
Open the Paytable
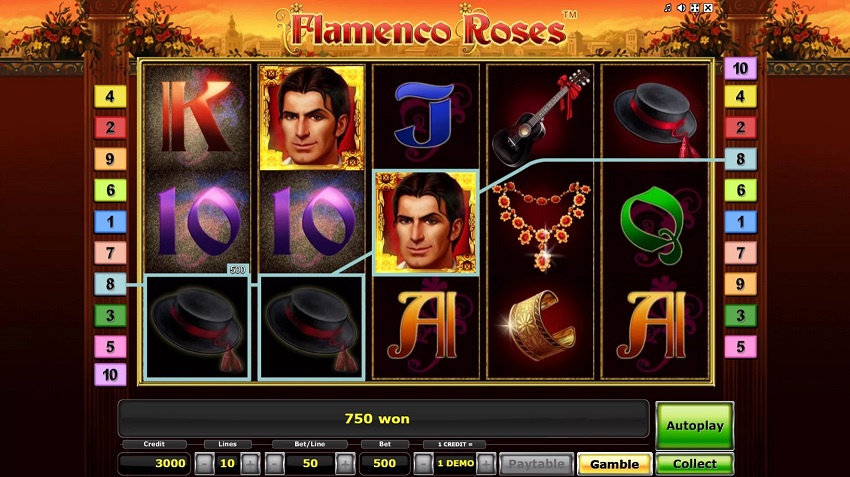(x=536, y=464)
